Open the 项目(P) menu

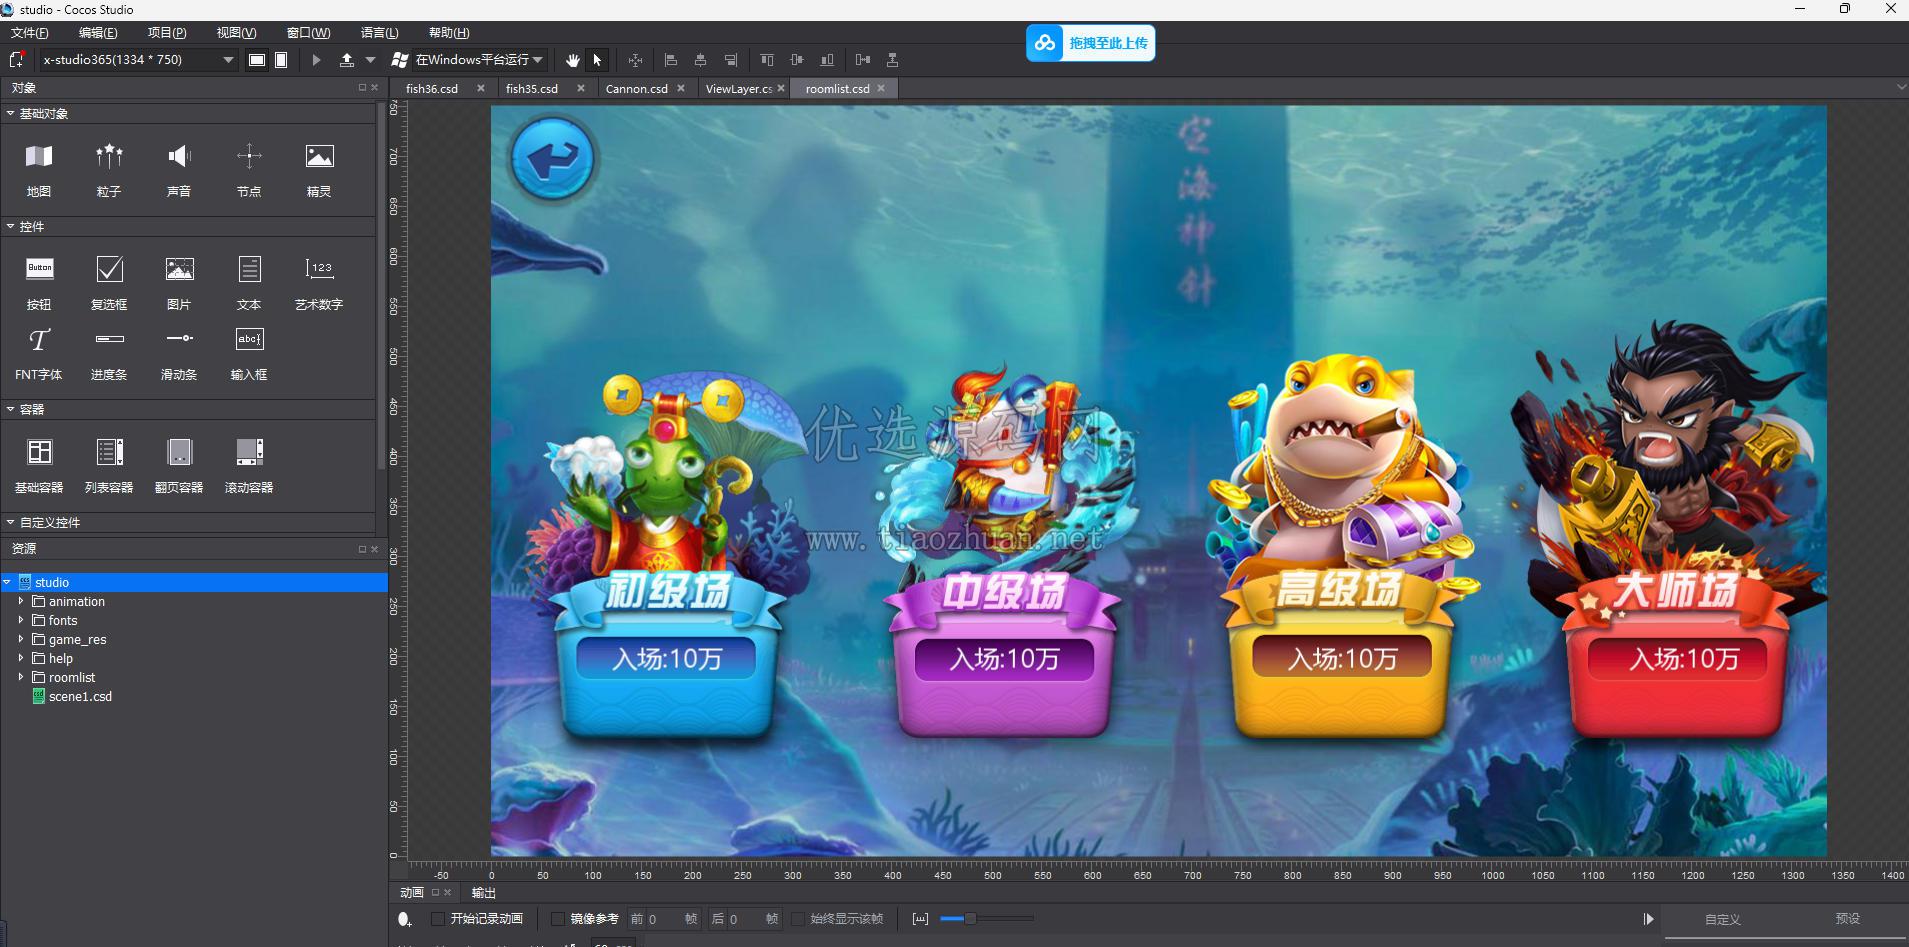tap(167, 33)
